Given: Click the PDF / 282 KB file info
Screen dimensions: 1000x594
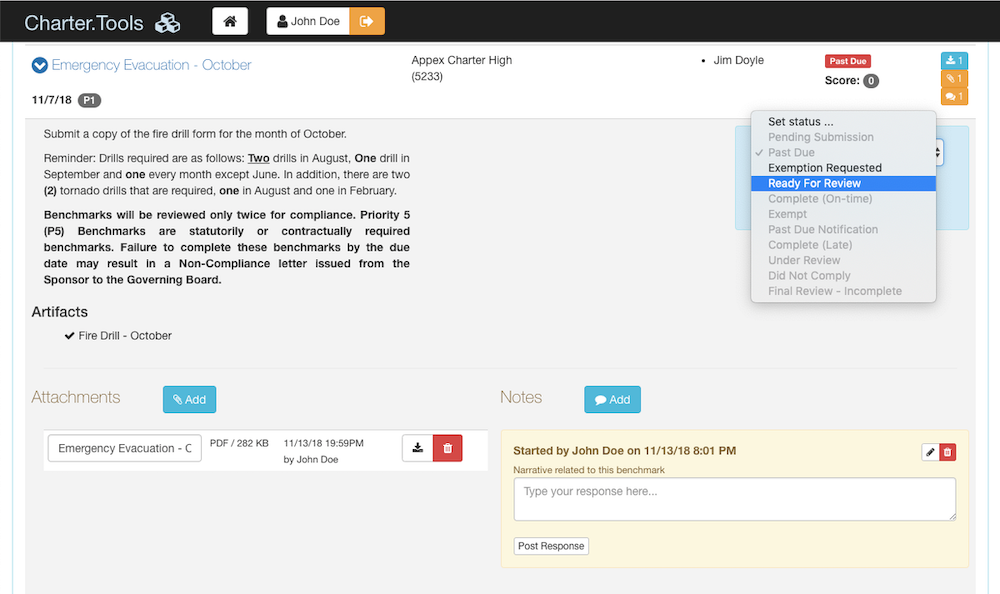Looking at the screenshot, I should 239,443.
